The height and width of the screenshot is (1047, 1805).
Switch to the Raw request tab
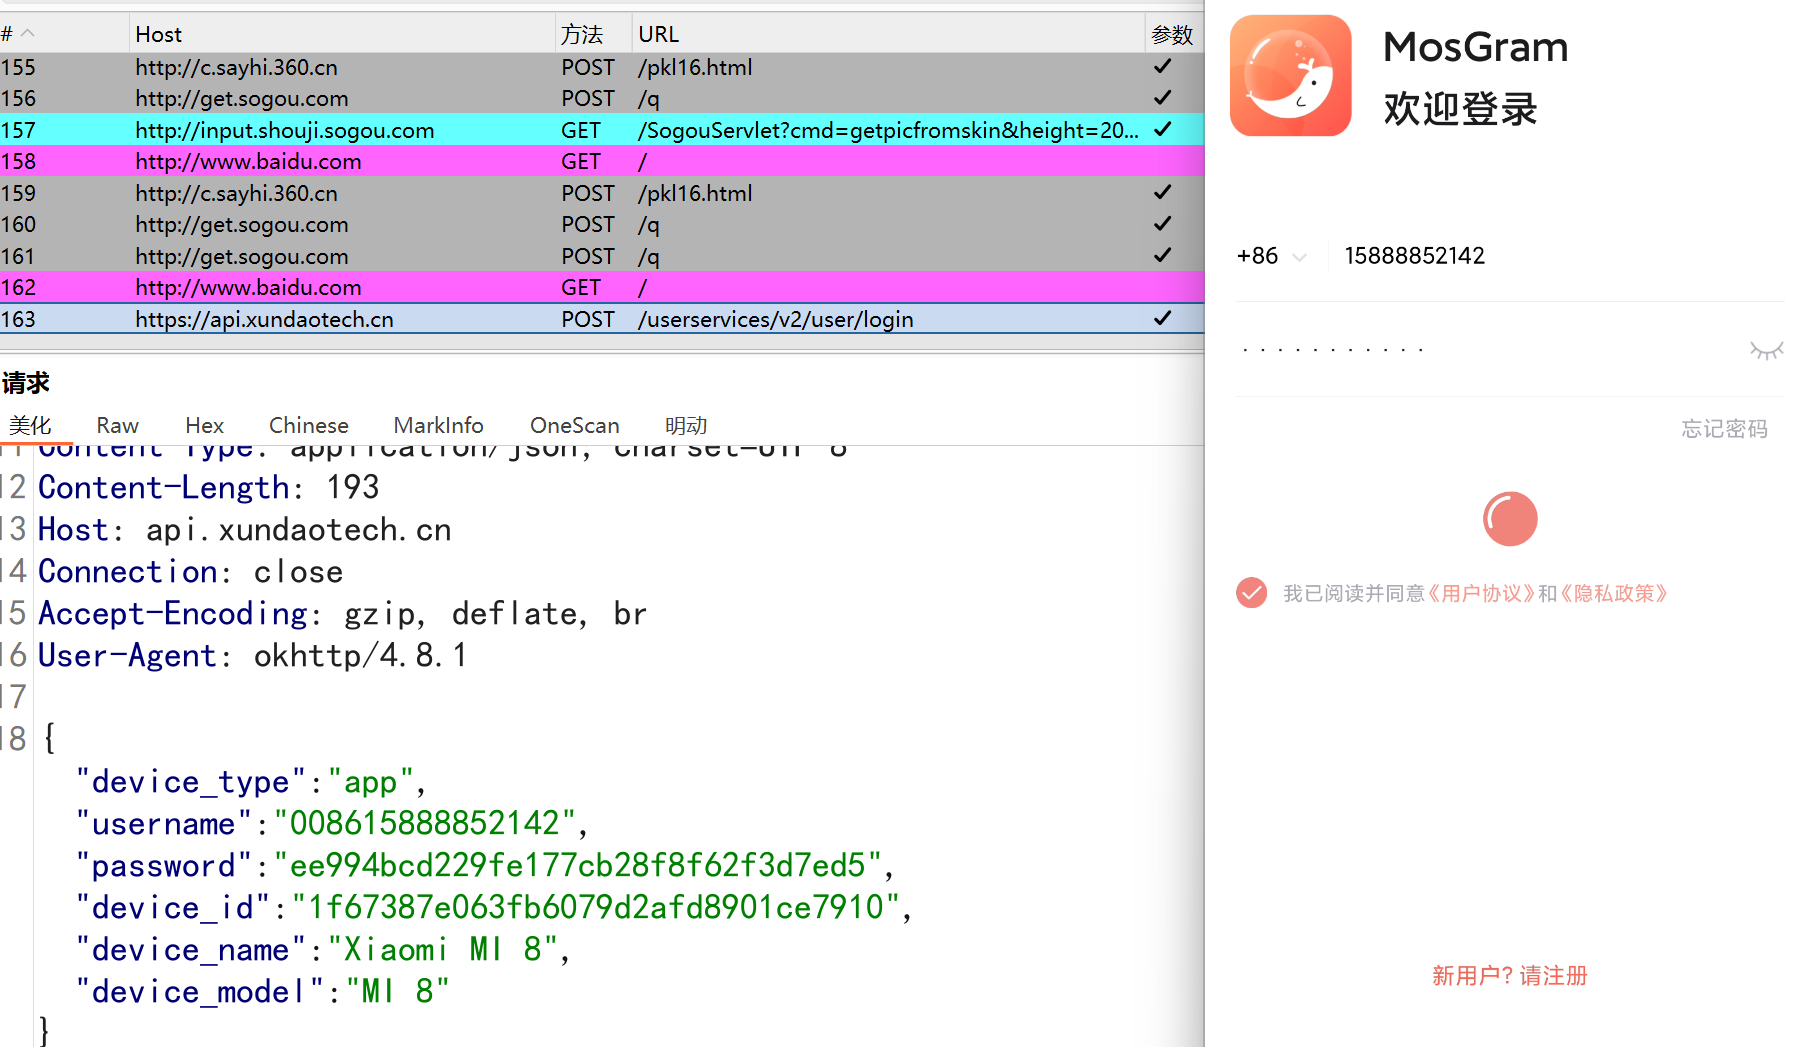click(117, 425)
